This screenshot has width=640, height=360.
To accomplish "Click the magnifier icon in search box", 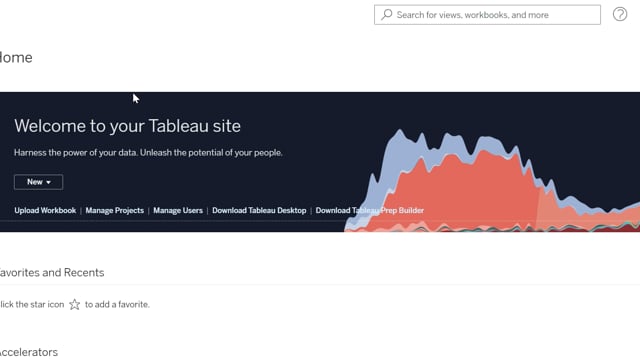I will coord(387,15).
